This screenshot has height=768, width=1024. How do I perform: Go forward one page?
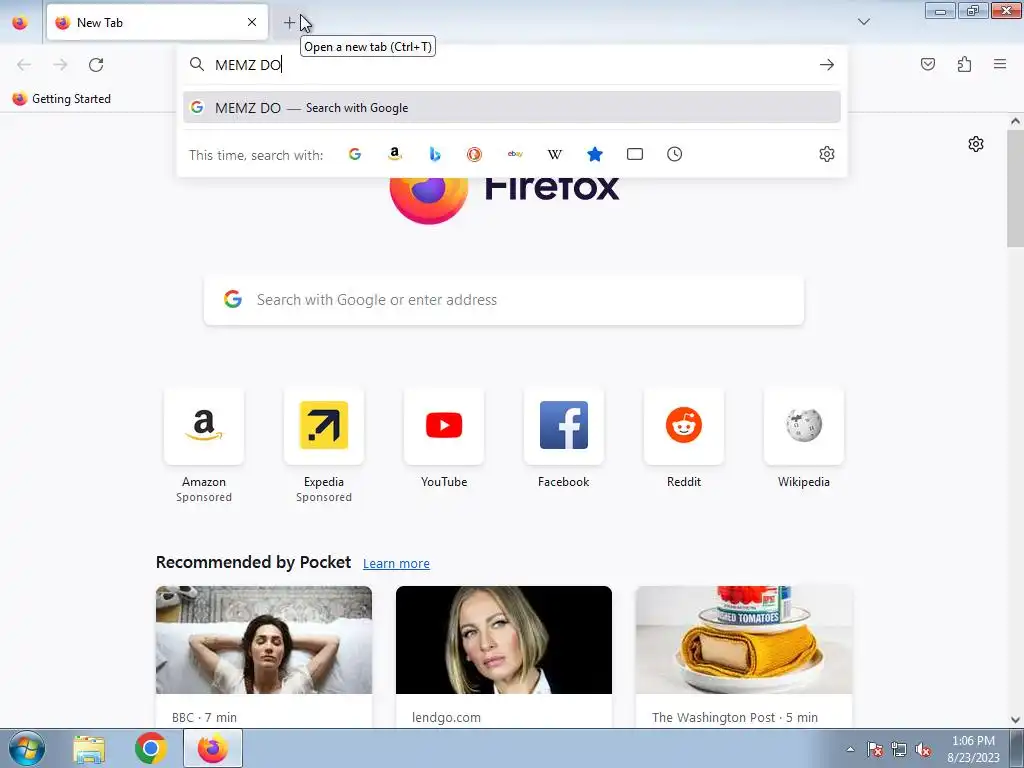pos(60,65)
